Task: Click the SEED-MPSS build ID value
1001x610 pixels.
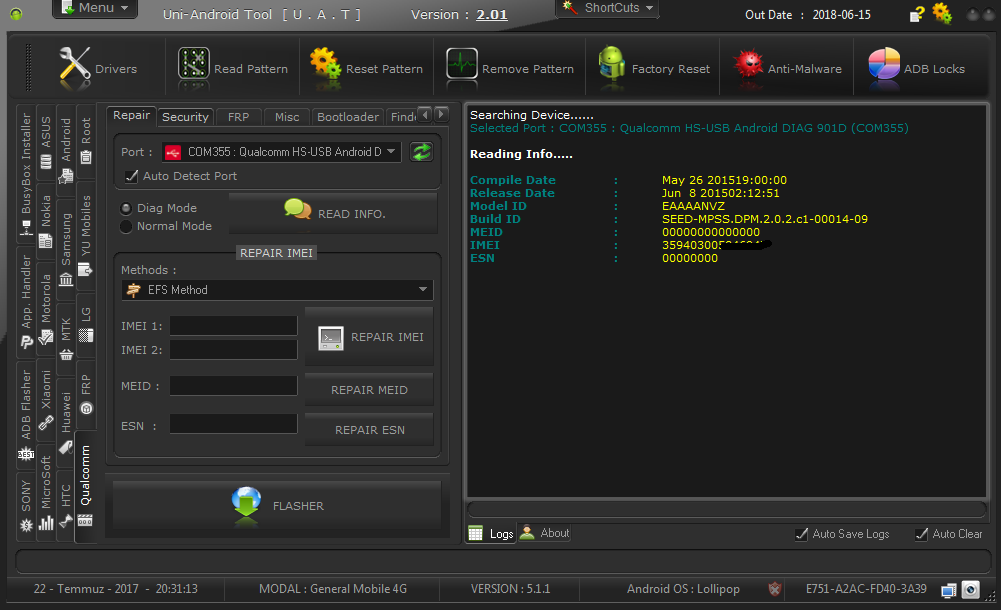Action: click(765, 219)
